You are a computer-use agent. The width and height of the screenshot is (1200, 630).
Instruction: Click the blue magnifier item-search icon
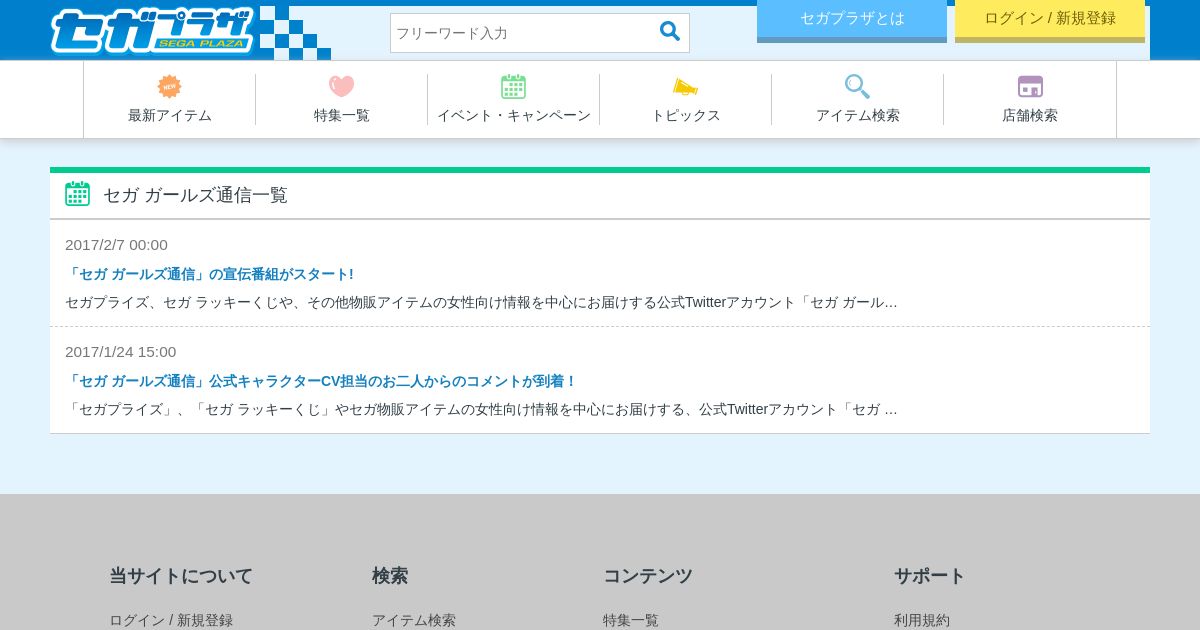[x=857, y=87]
